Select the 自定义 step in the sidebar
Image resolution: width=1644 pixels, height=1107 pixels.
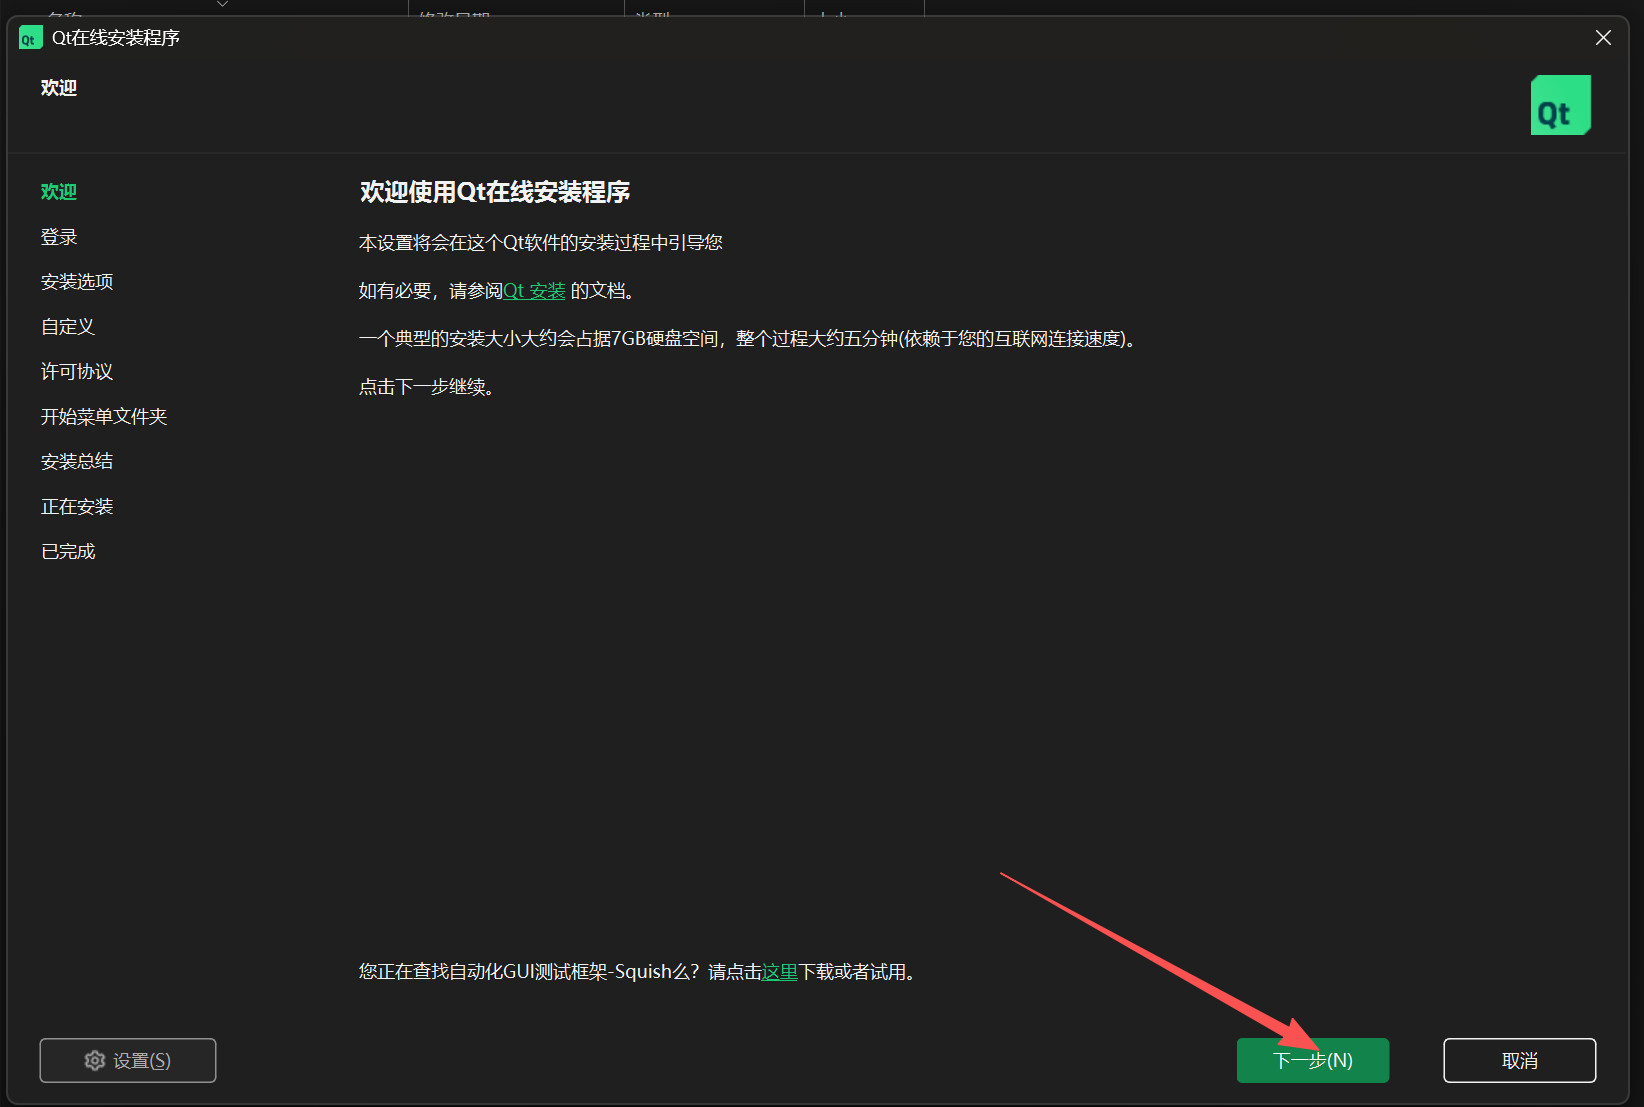pyautogui.click(x=67, y=326)
